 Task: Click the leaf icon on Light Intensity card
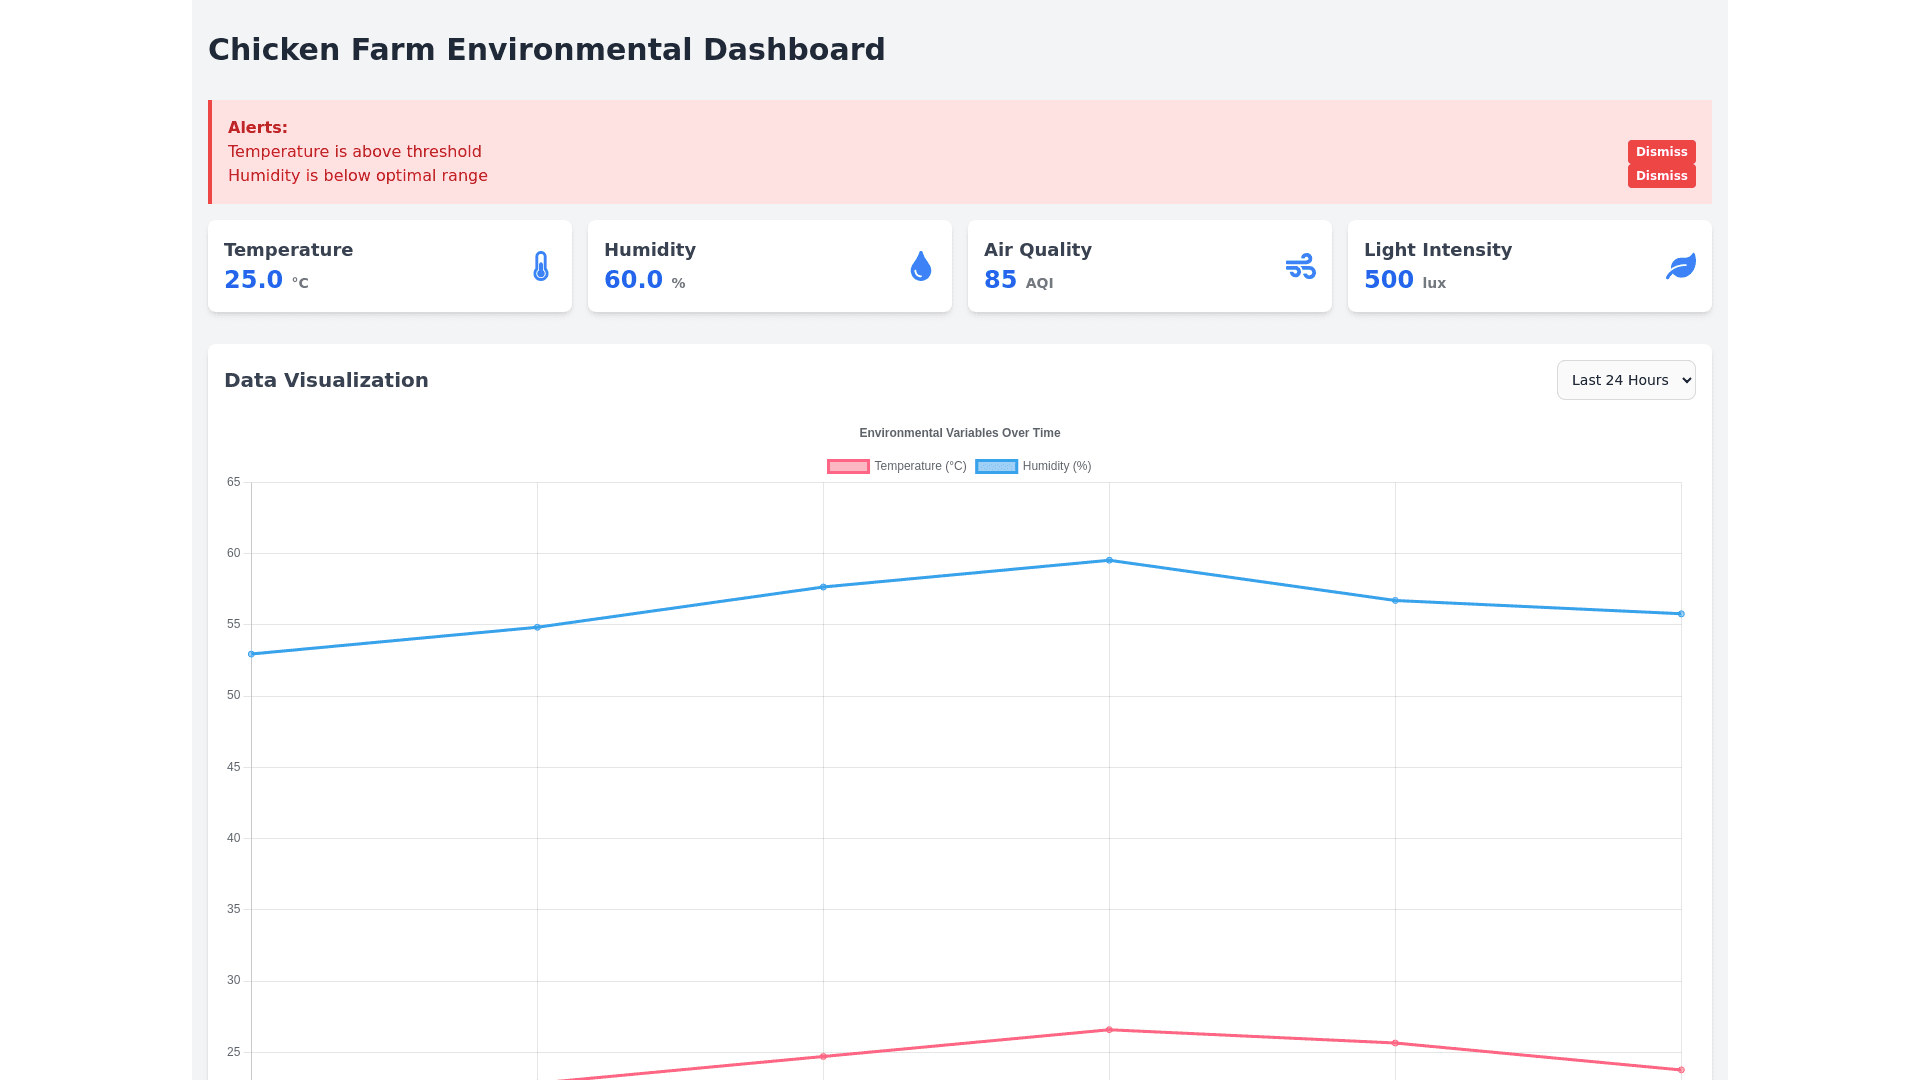1681,266
